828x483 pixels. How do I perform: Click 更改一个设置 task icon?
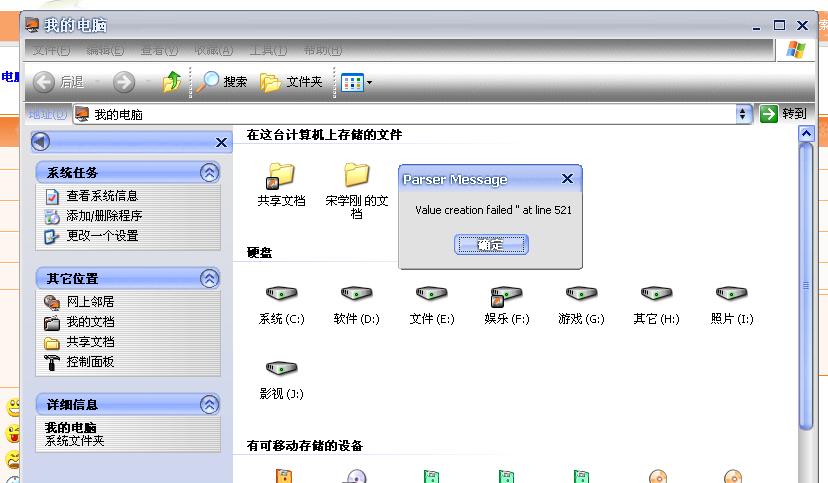click(52, 236)
